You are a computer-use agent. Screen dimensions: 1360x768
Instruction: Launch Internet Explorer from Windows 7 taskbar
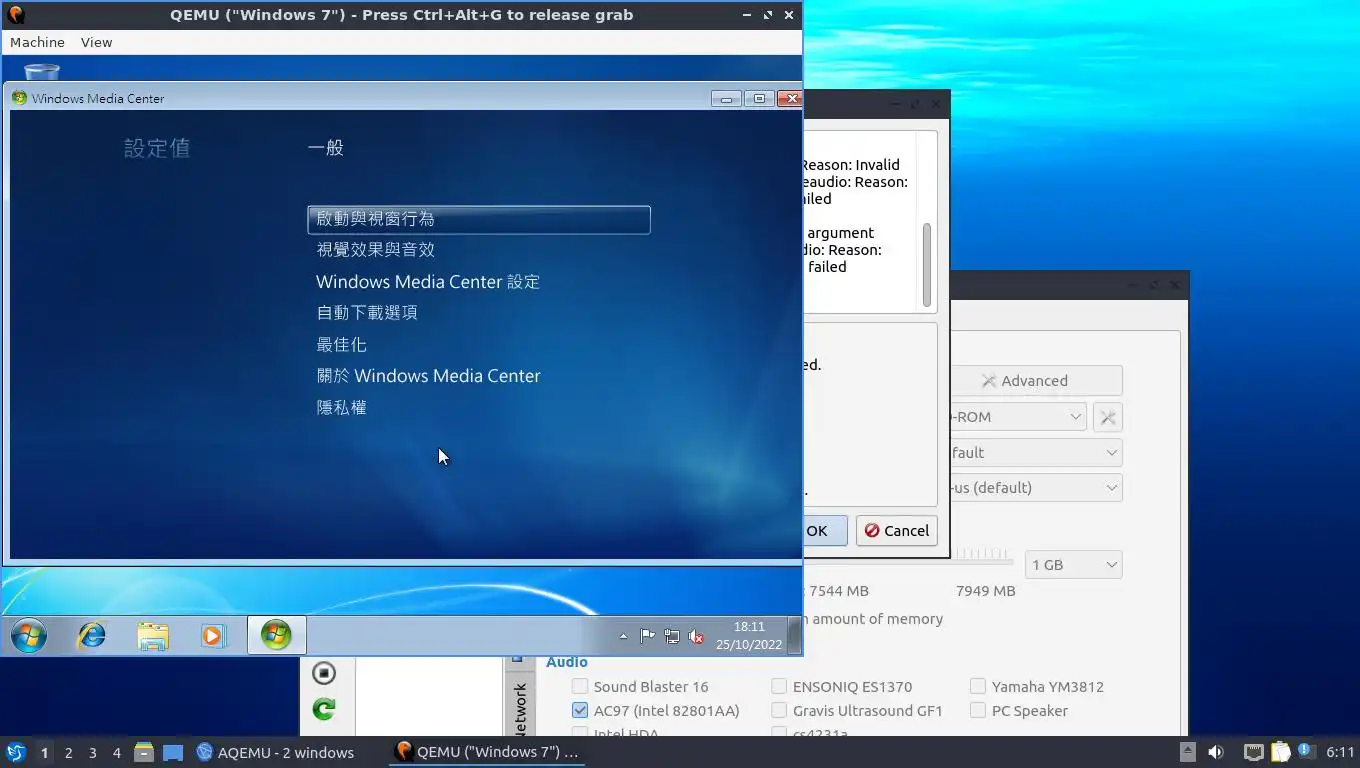pyautogui.click(x=92, y=635)
